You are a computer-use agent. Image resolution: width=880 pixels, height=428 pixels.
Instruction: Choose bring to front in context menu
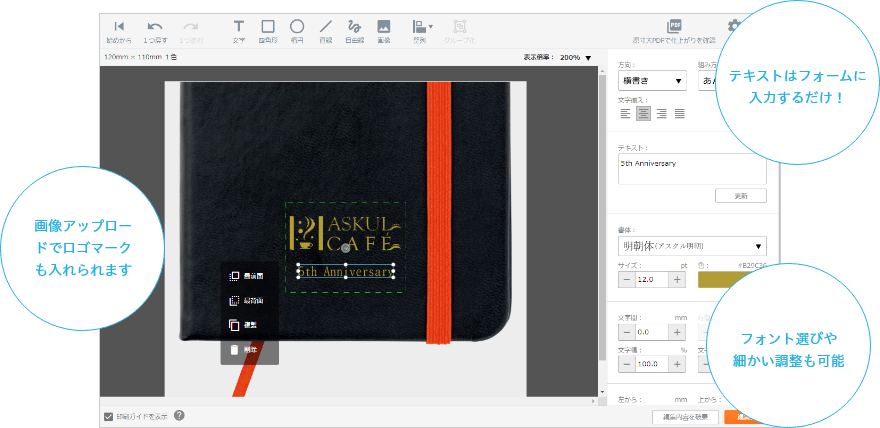(x=249, y=276)
